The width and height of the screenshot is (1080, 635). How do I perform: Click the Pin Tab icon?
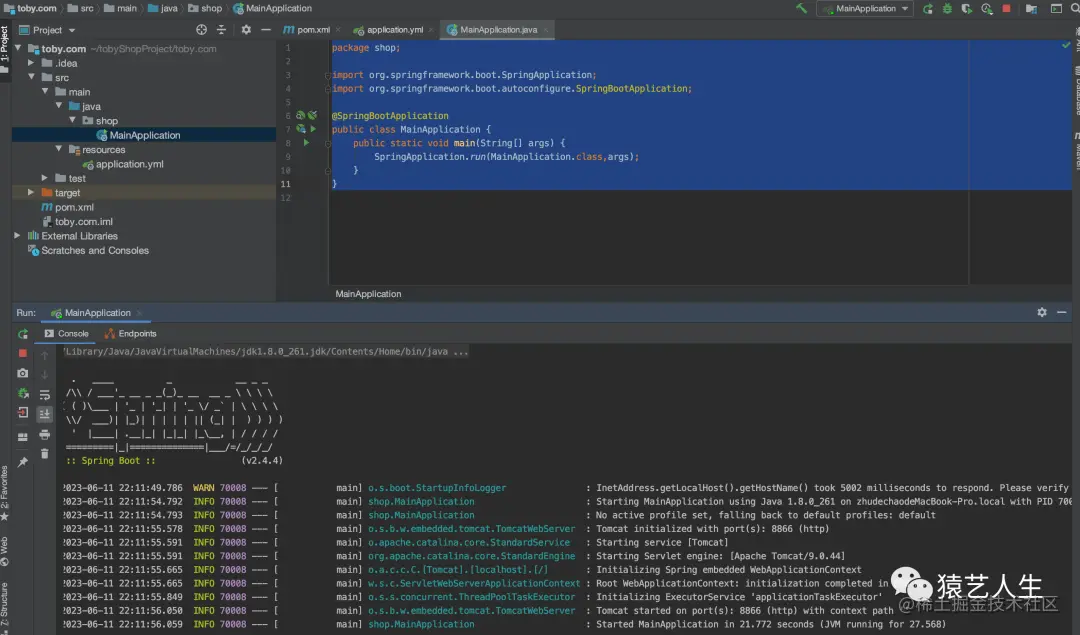[23, 462]
